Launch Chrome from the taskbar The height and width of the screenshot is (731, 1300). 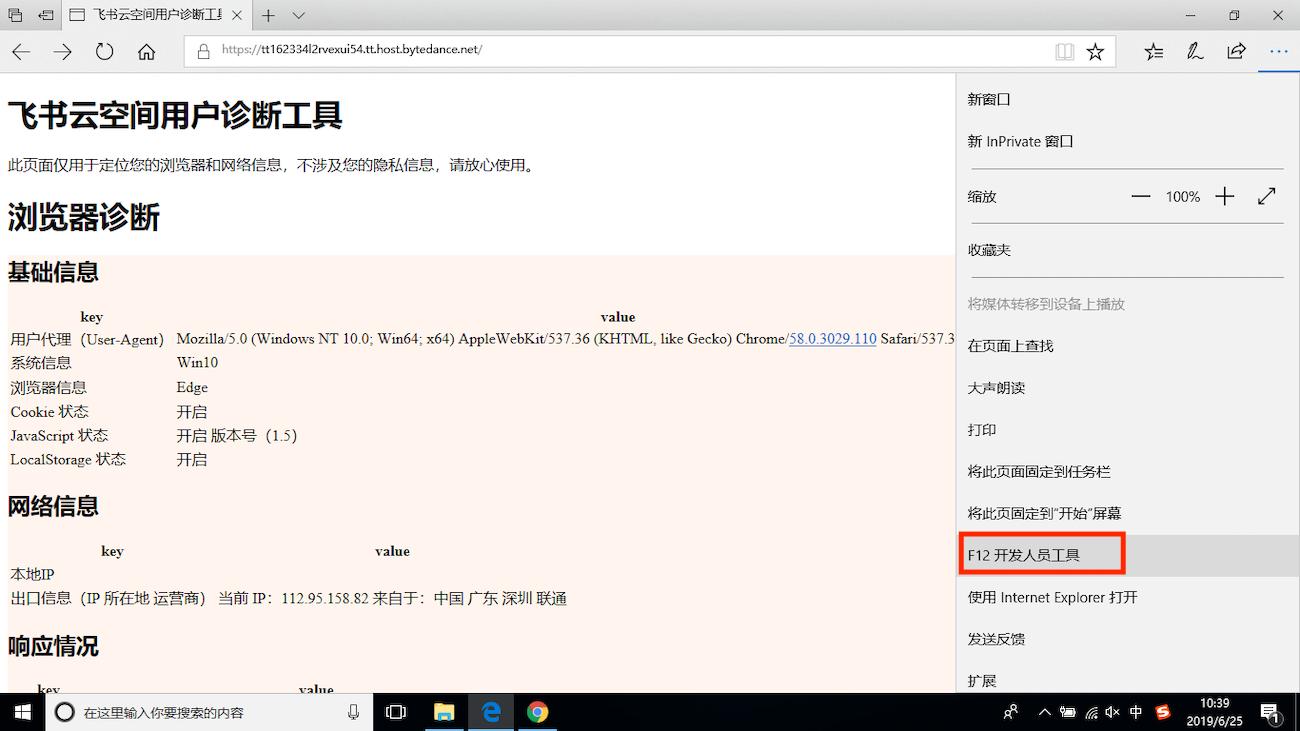point(538,712)
